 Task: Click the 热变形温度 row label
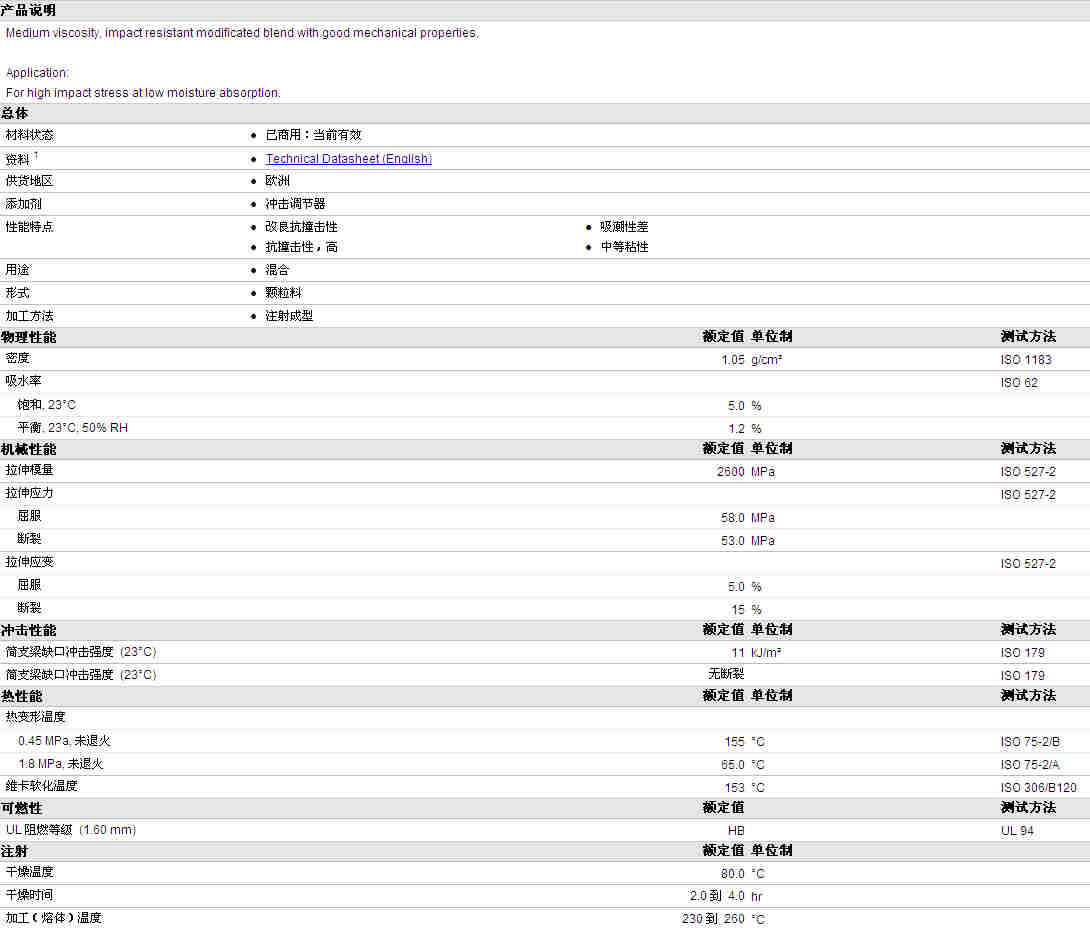(35, 717)
